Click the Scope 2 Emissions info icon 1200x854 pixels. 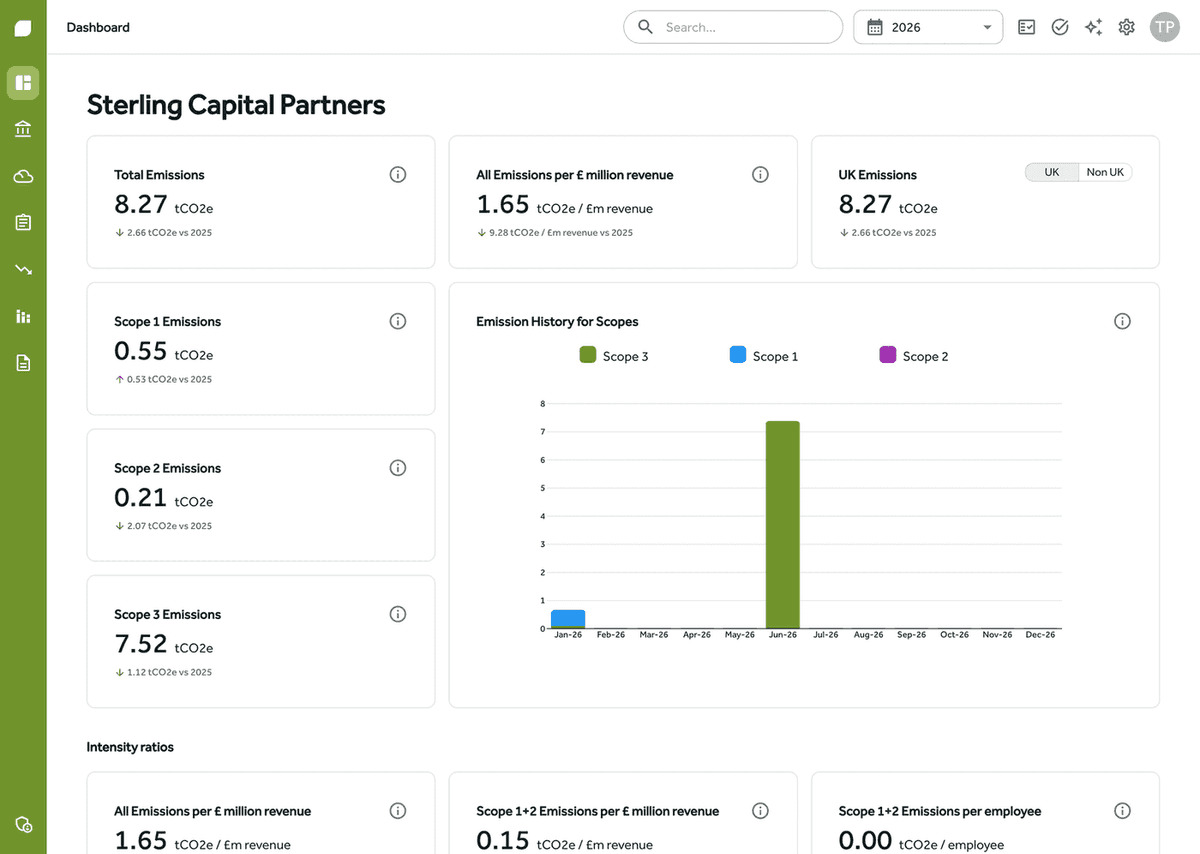(398, 468)
